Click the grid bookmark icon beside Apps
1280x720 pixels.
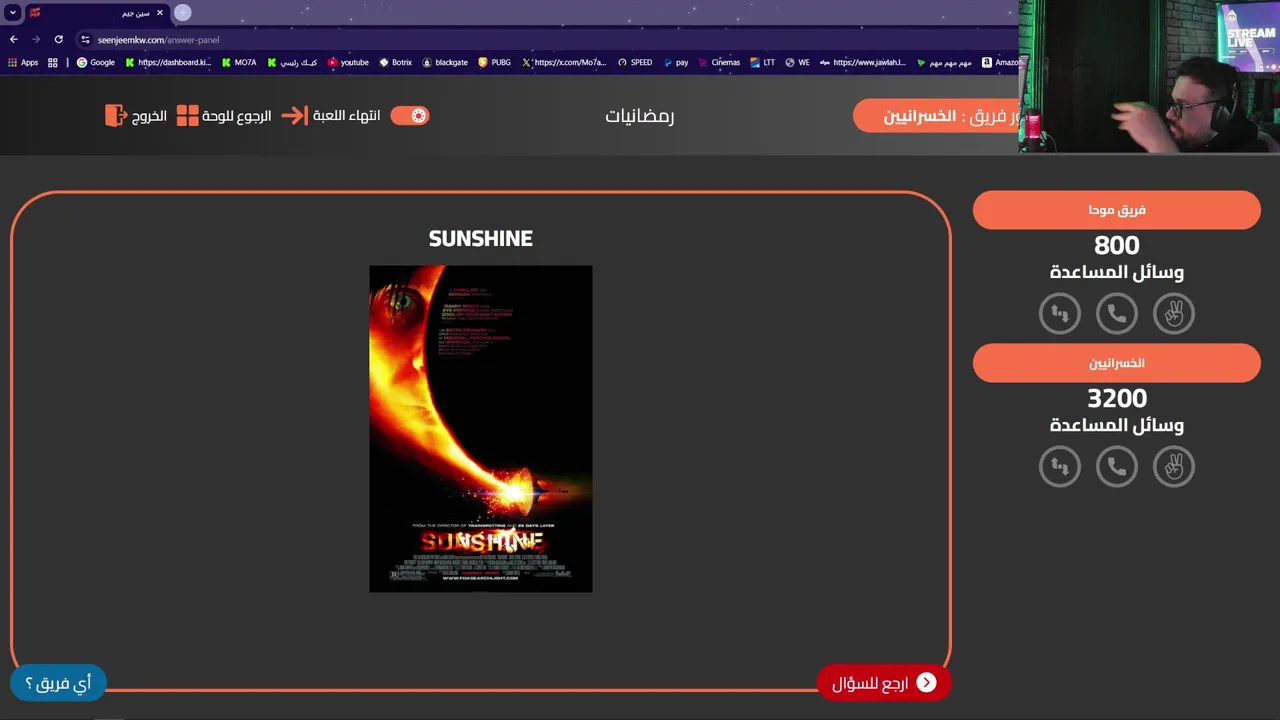[53, 62]
